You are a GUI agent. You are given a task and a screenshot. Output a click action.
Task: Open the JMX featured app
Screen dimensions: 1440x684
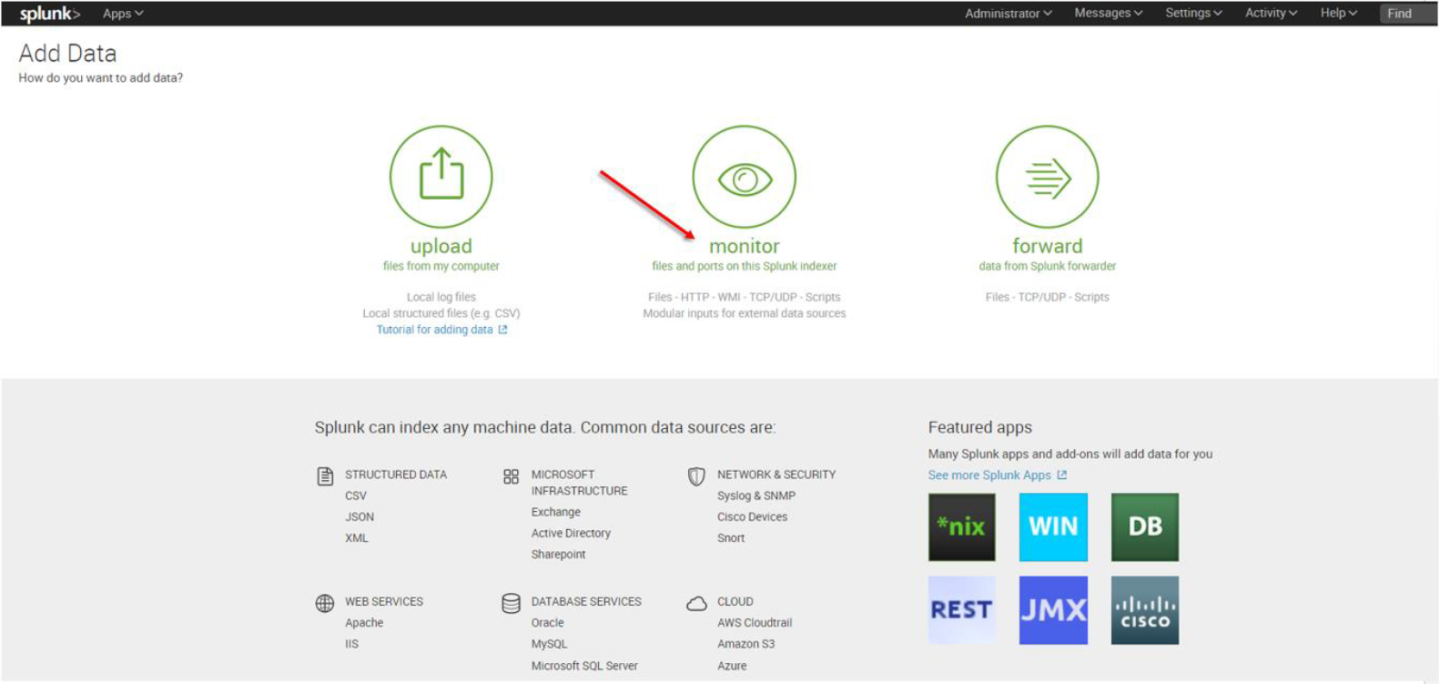point(1053,609)
